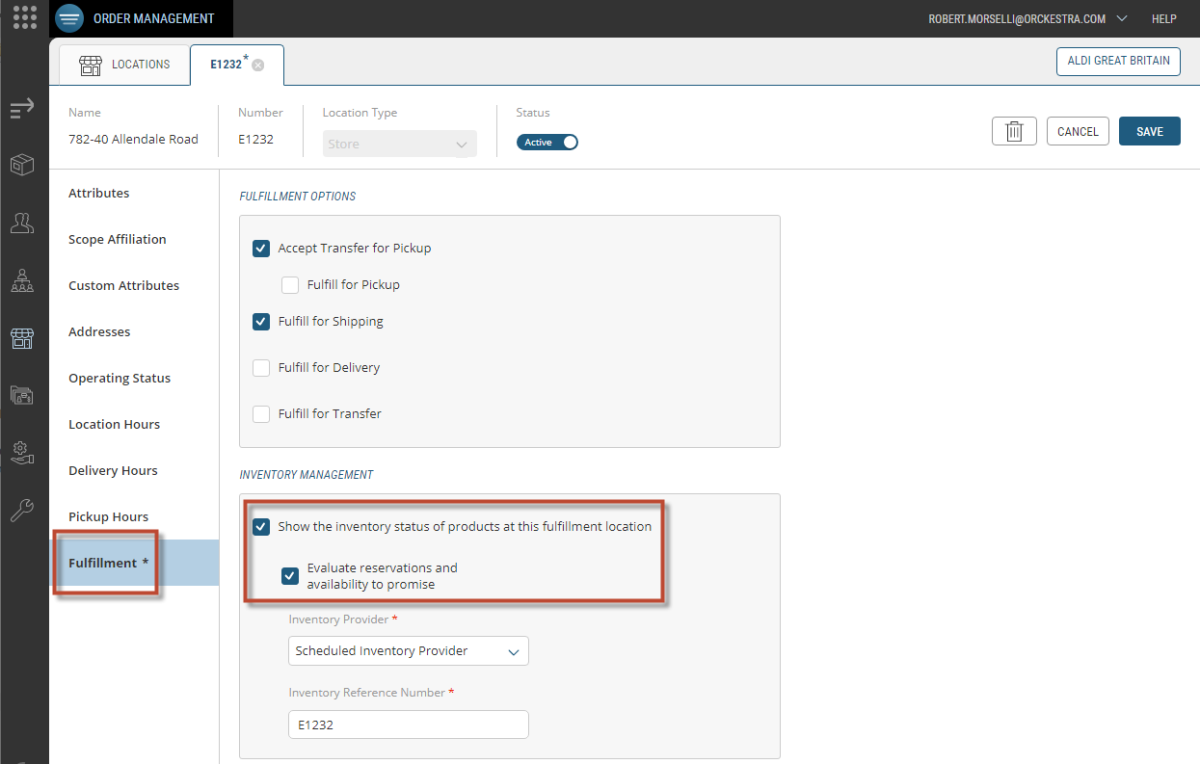Open the app launcher grid icon
Image resolution: width=1200 pixels, height=764 pixels.
coord(24,18)
